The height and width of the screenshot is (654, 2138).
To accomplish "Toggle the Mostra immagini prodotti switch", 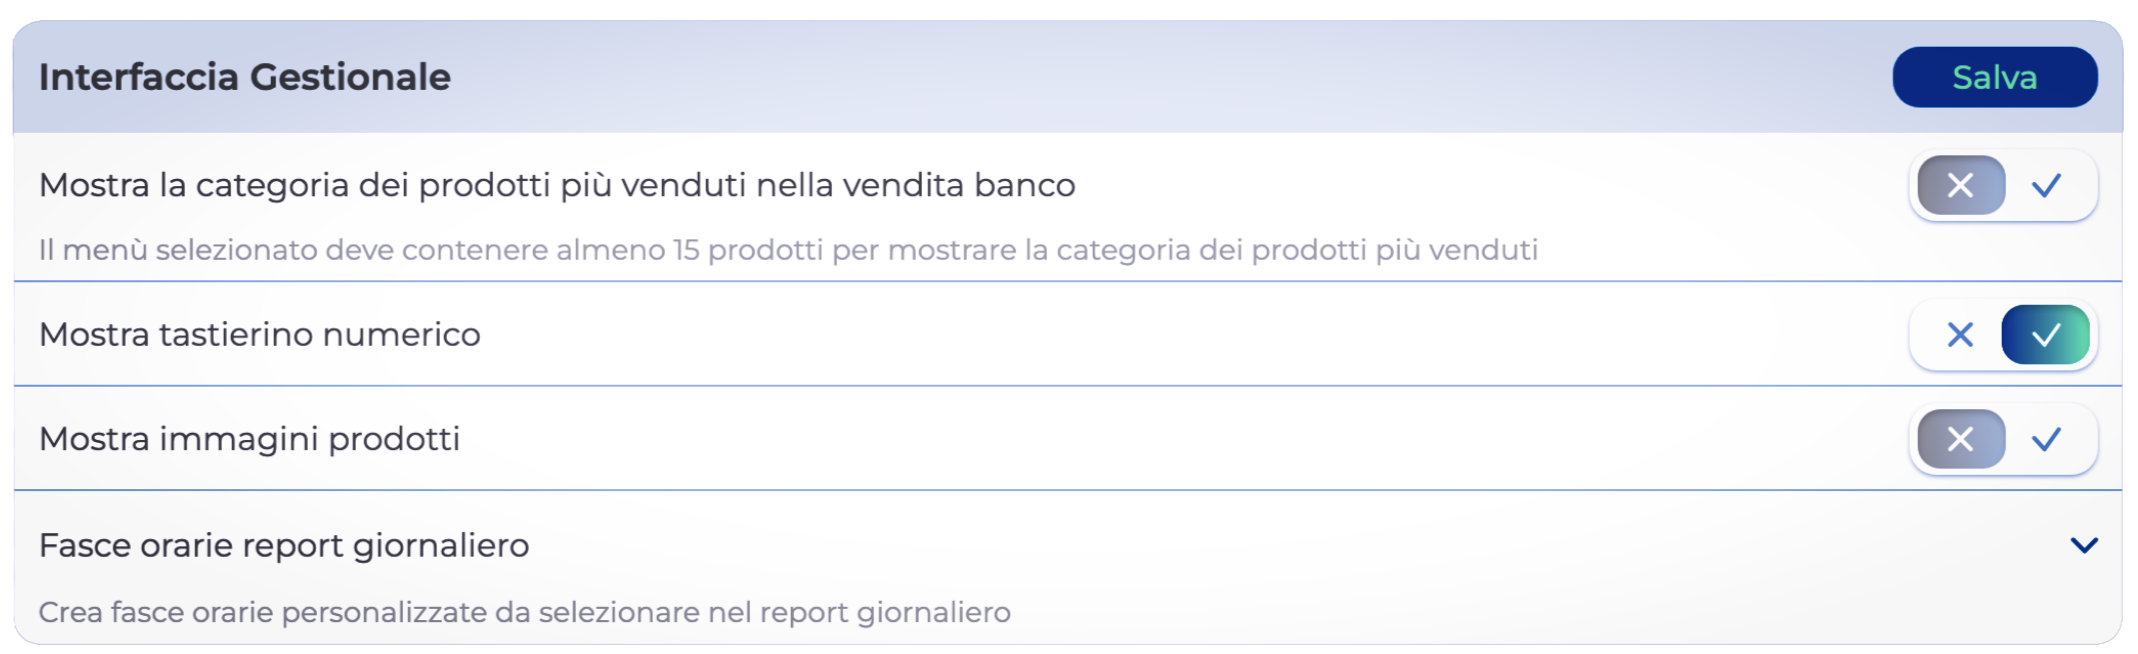I will coord(2003,439).
